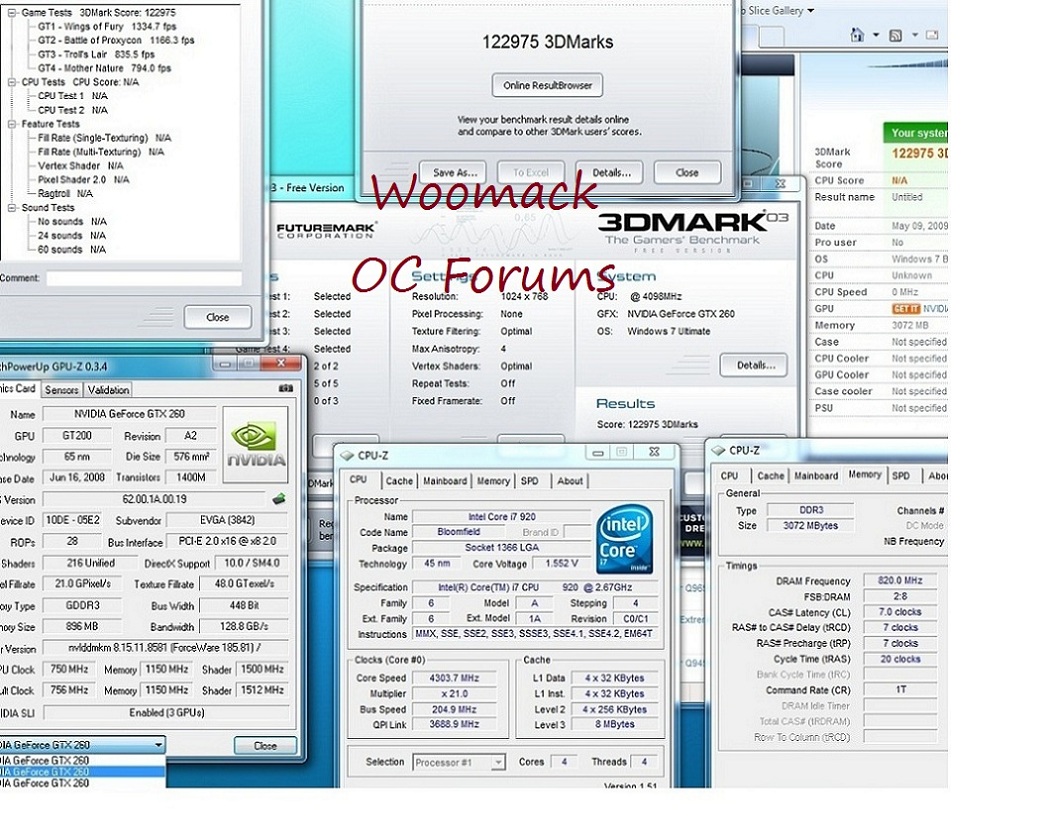
Task: Open Mainboard tab in the memory timings CPU-Z window
Action: (x=816, y=476)
